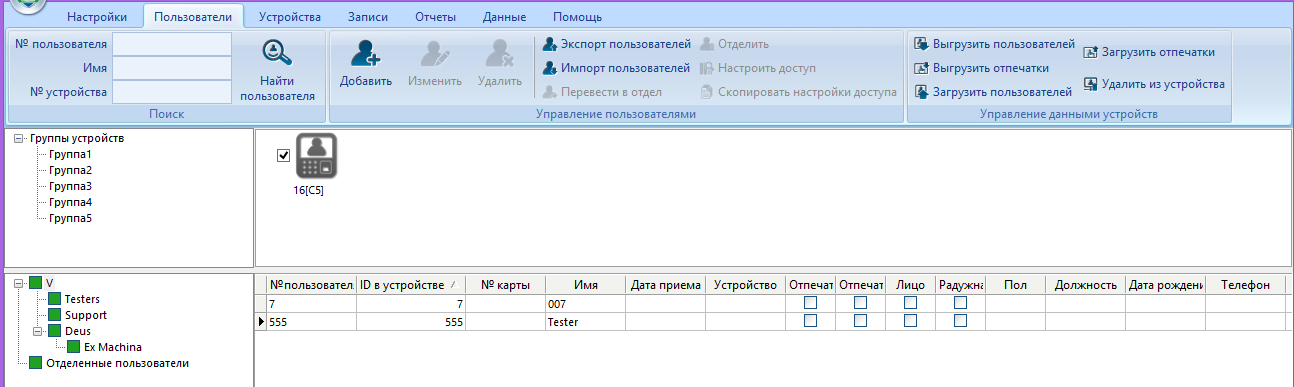The width and height of the screenshot is (1294, 387).
Task: Click Выгрузить отпечатки text button
Action: click(x=991, y=68)
